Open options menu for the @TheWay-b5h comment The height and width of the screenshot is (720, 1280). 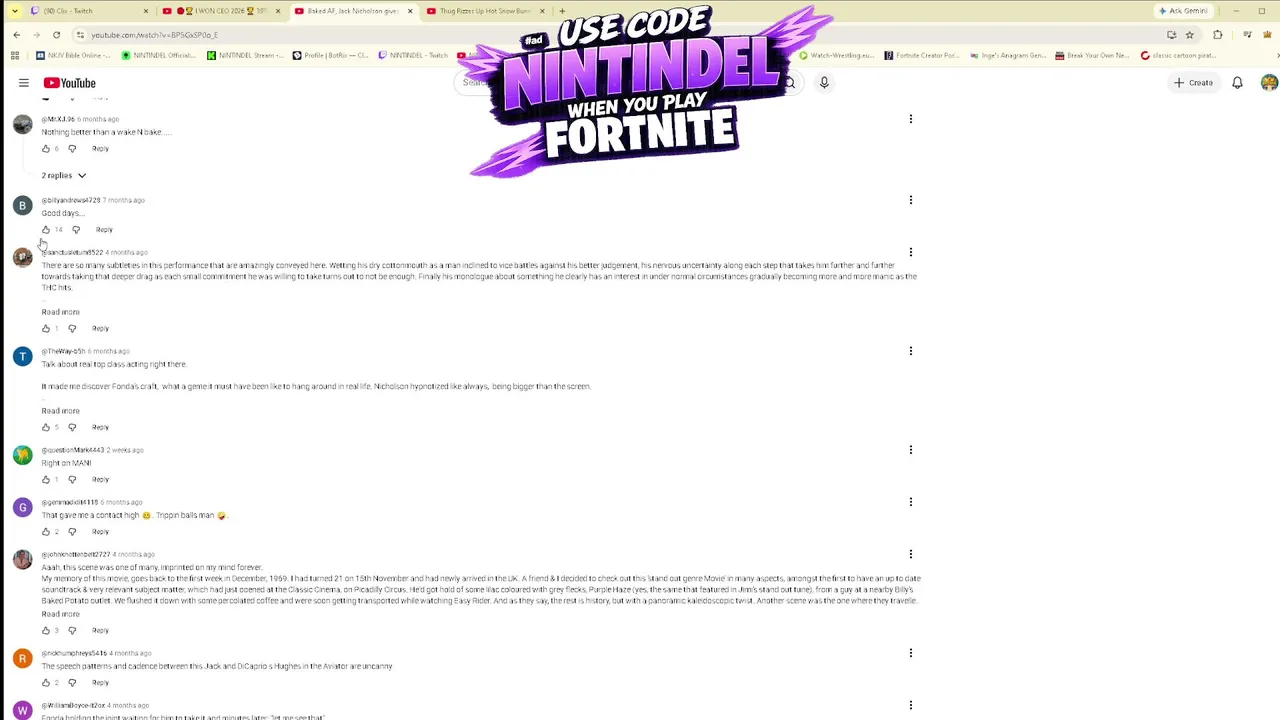coord(910,351)
